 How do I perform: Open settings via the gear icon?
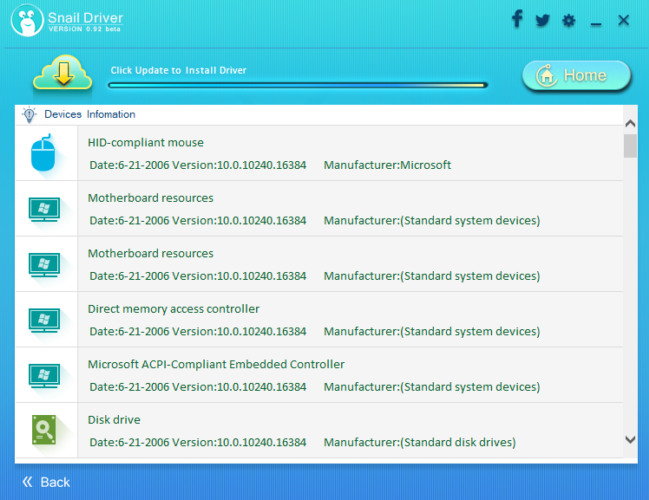point(569,20)
